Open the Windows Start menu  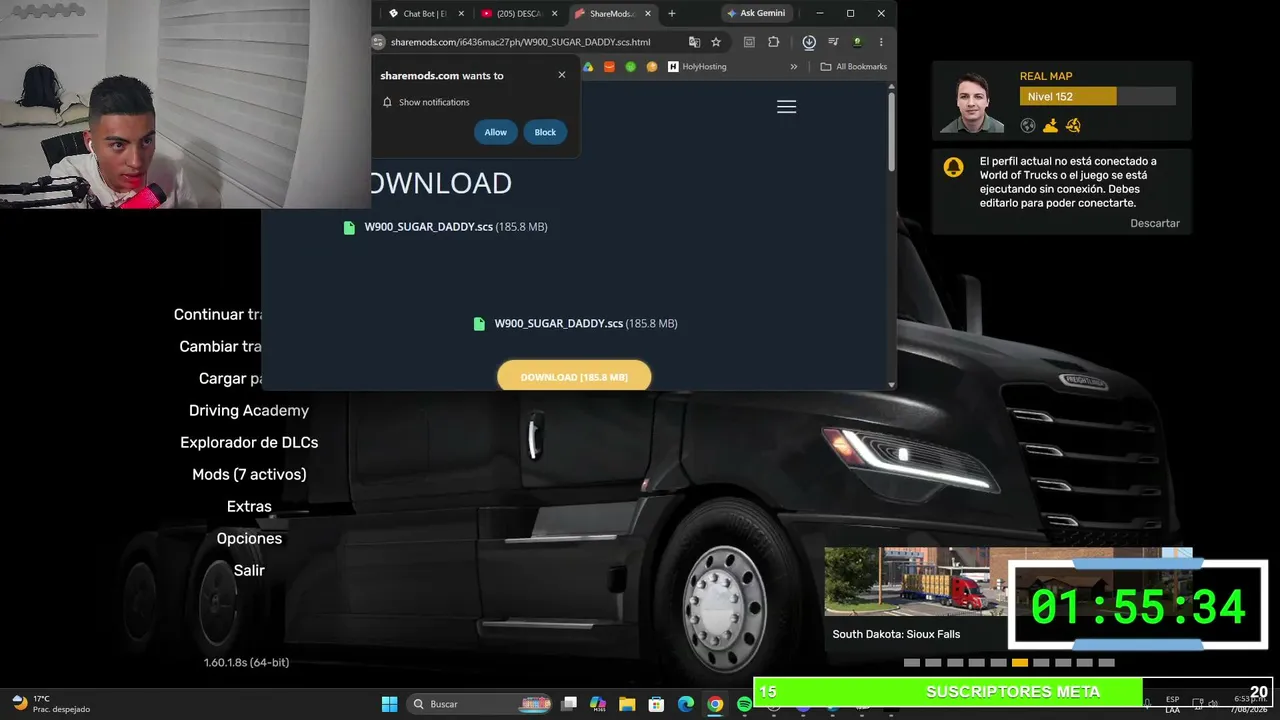(390, 704)
